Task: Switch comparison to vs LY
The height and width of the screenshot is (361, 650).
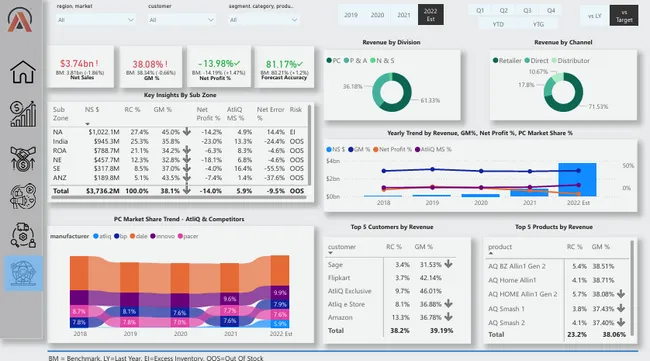Action: pyautogui.click(x=594, y=16)
